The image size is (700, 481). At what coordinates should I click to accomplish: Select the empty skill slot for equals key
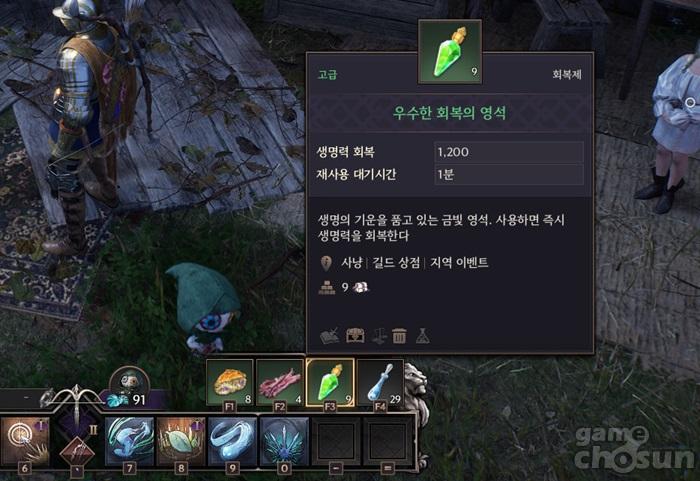coord(387,441)
